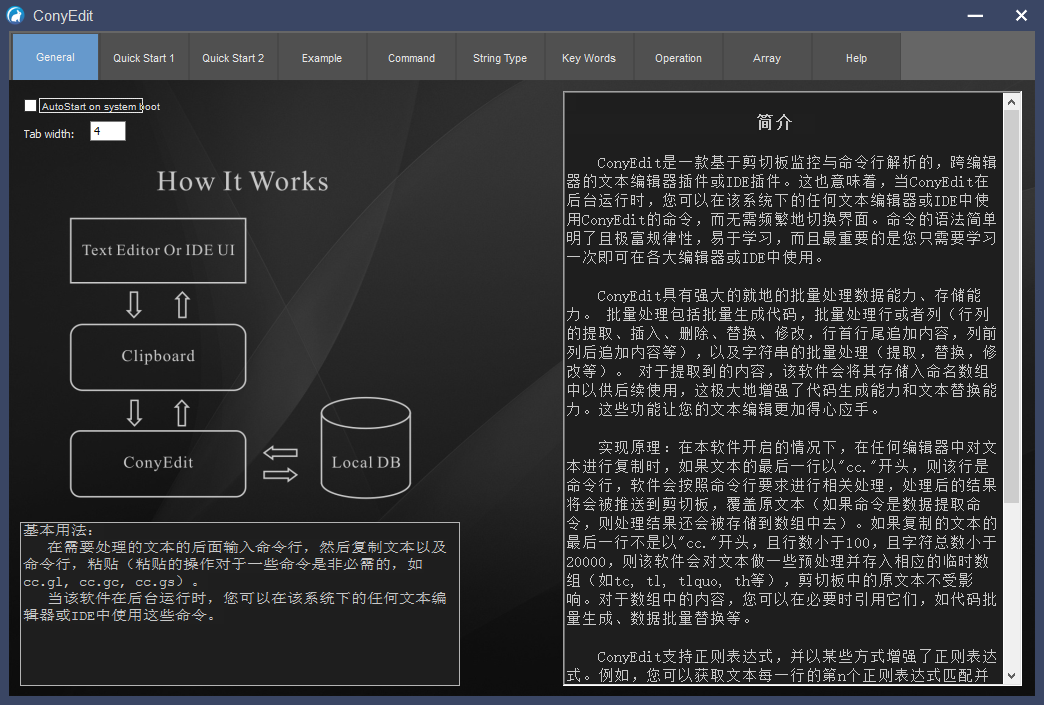The width and height of the screenshot is (1044, 705).
Task: Switch to the Operation tab
Action: [x=678, y=58]
